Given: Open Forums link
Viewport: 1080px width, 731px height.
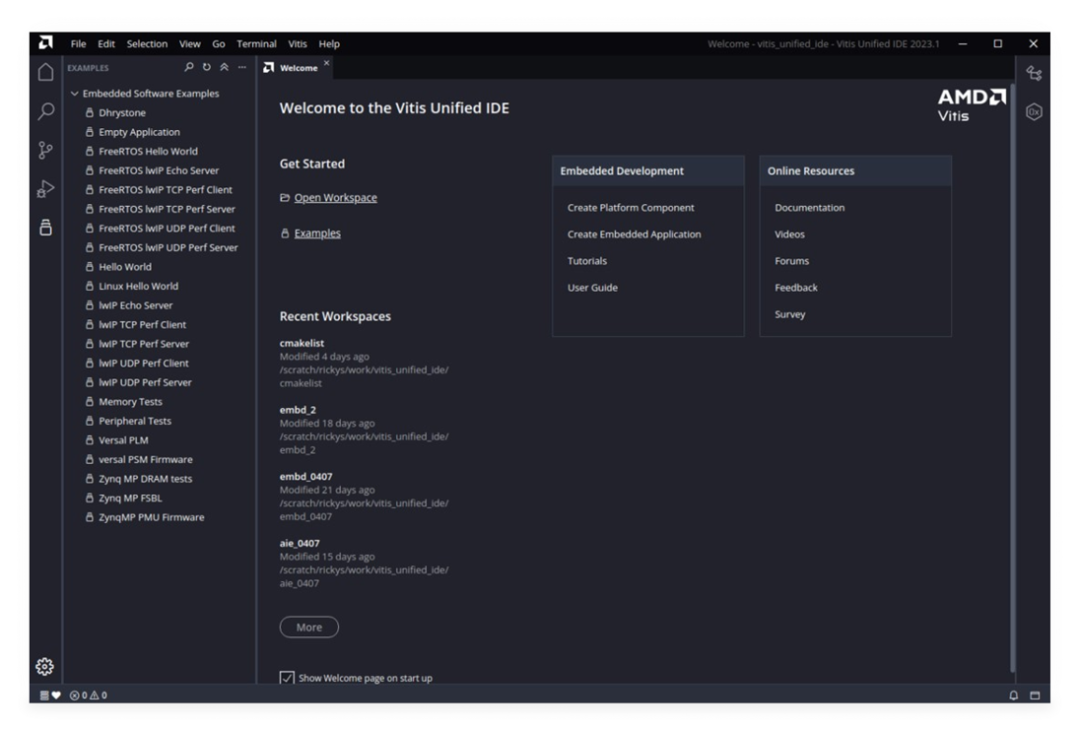Looking at the screenshot, I should click(791, 260).
